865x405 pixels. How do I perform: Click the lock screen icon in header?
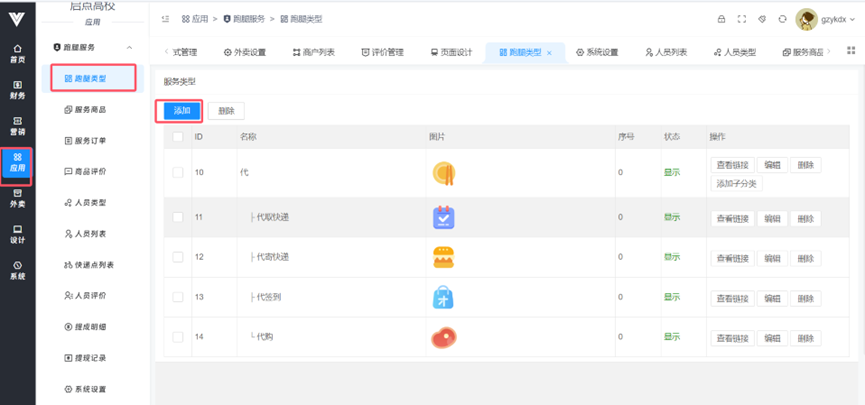[722, 19]
